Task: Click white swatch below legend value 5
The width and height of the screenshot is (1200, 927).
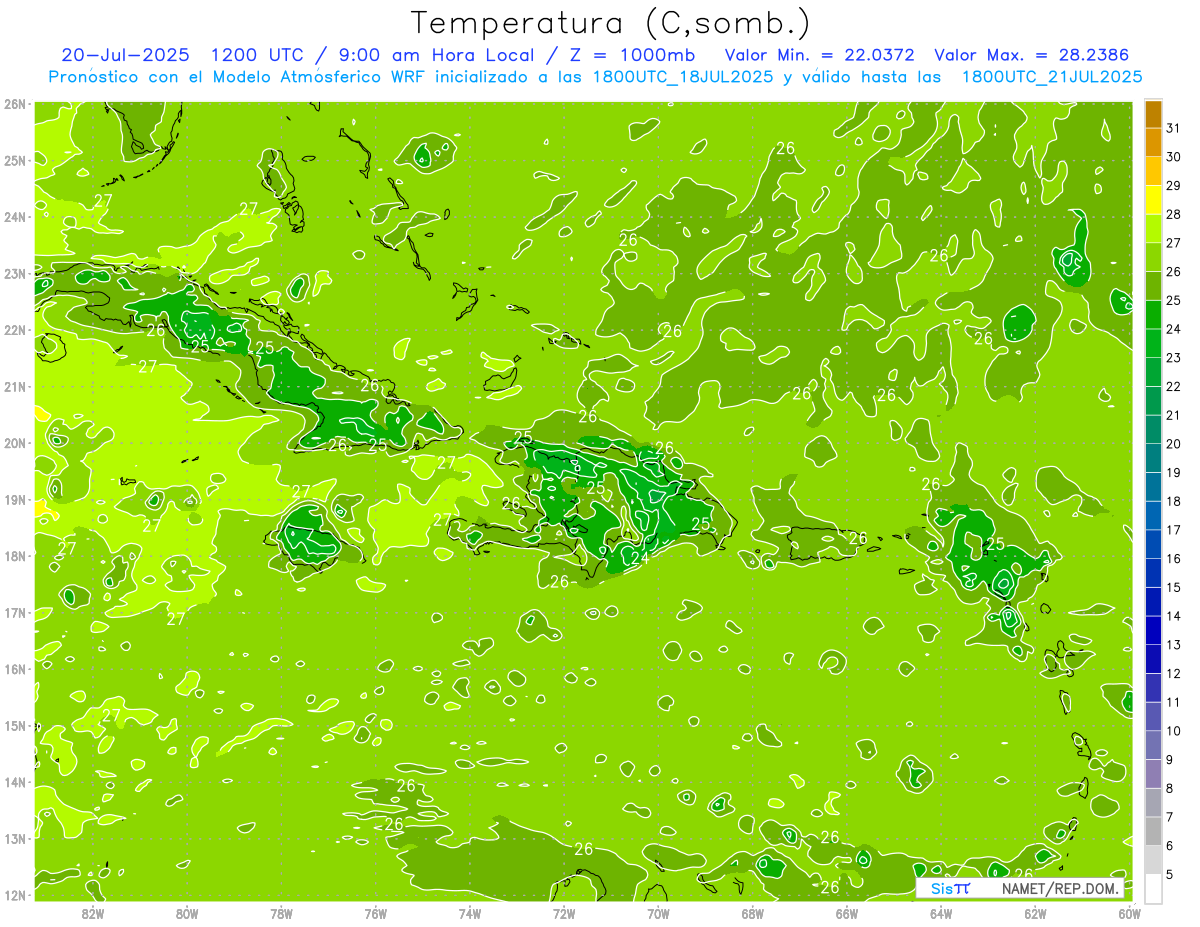Action: 1153,888
